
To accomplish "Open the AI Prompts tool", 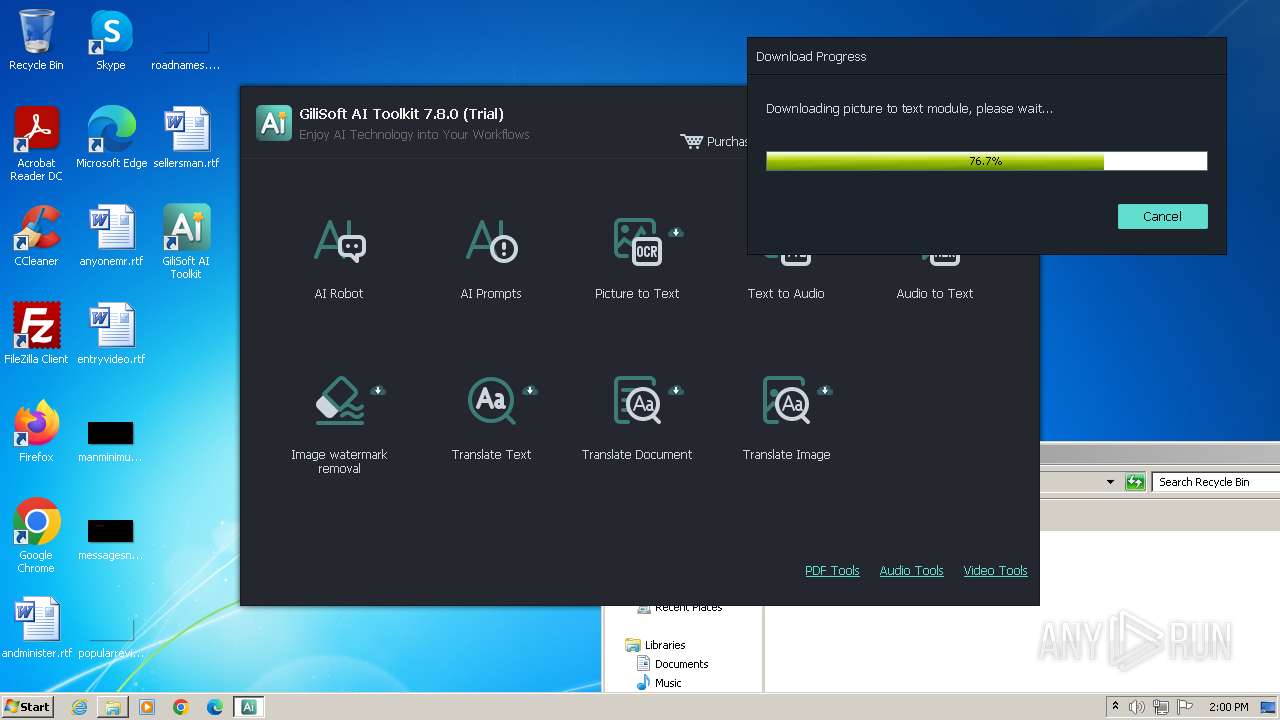I will pos(491,259).
